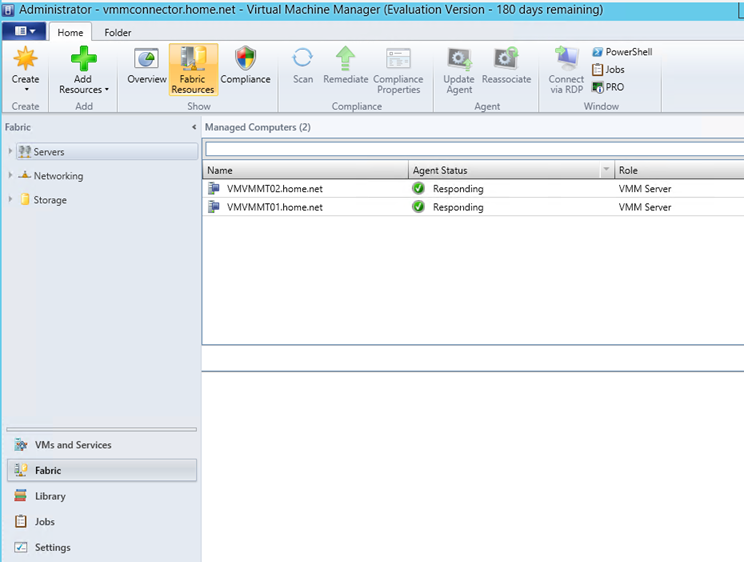Select the VMVMMT02.home.net row
This screenshot has height=562, width=744.
coord(473,188)
